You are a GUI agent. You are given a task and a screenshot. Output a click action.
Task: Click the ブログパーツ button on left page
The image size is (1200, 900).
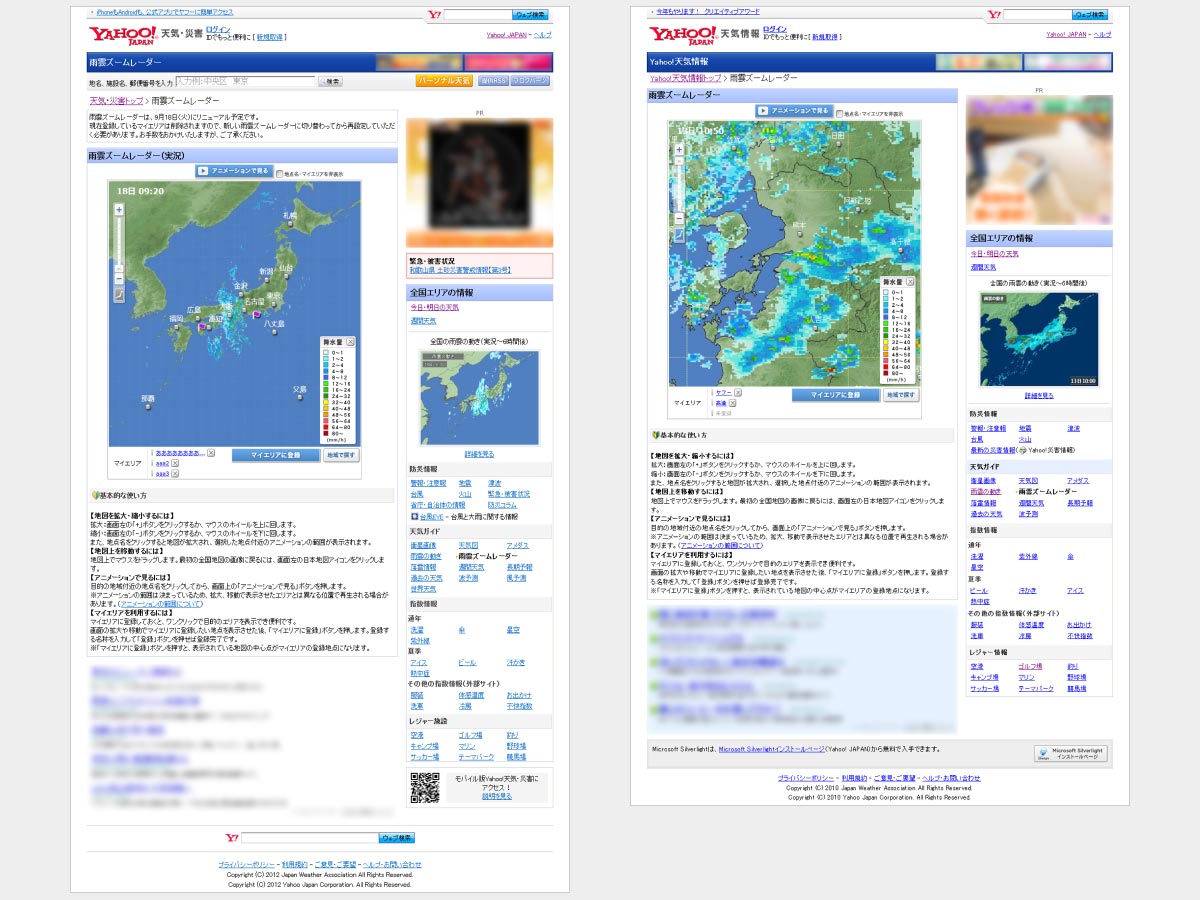tap(530, 81)
